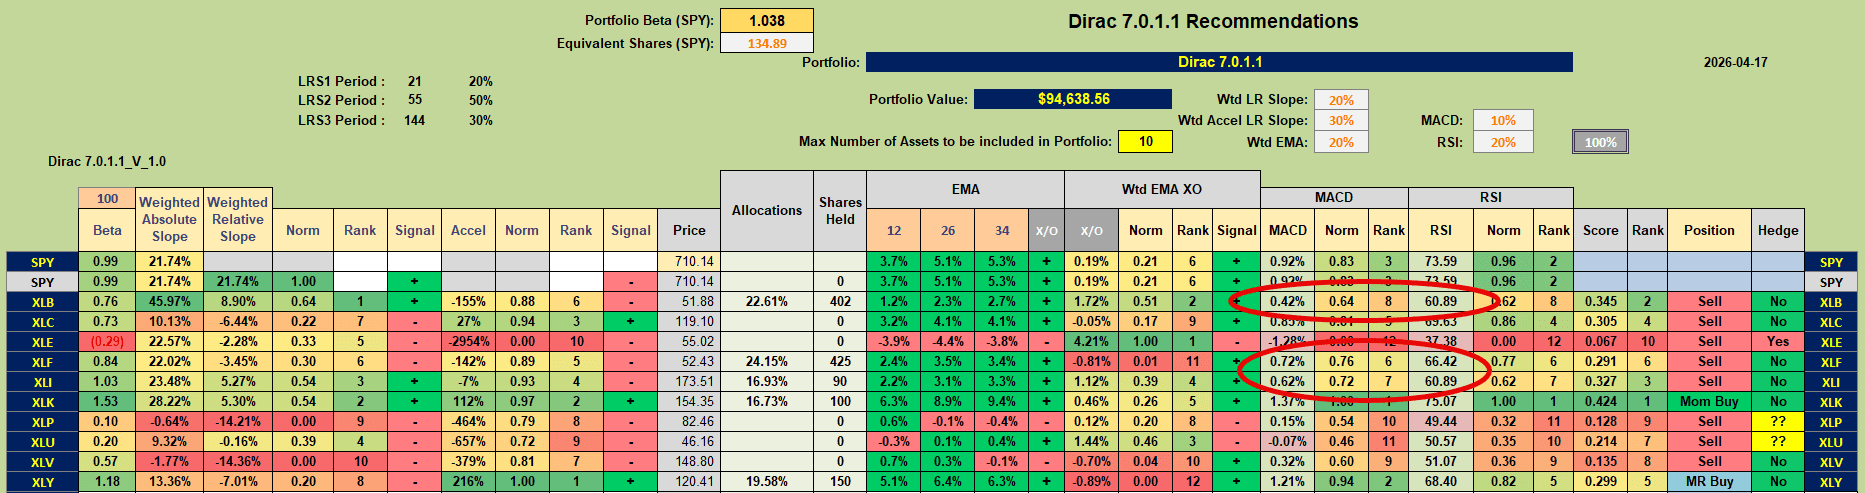Select the XLI allocation 16.93%
The image size is (1865, 493).
coord(767,381)
